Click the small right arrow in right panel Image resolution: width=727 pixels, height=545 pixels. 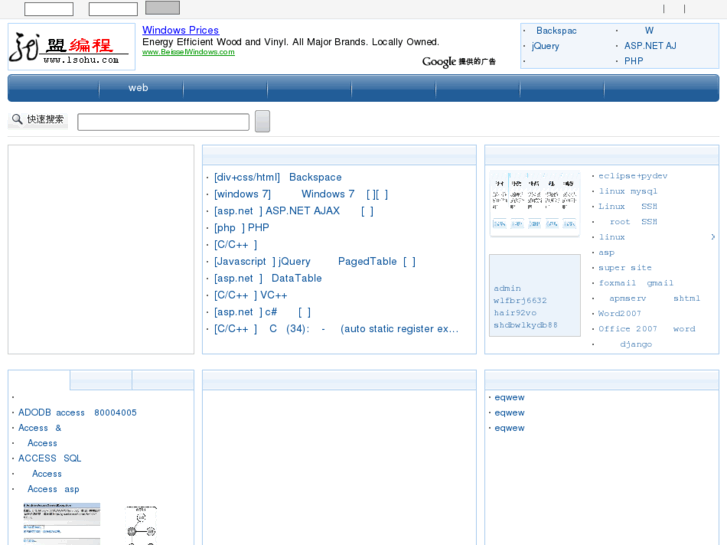click(713, 237)
